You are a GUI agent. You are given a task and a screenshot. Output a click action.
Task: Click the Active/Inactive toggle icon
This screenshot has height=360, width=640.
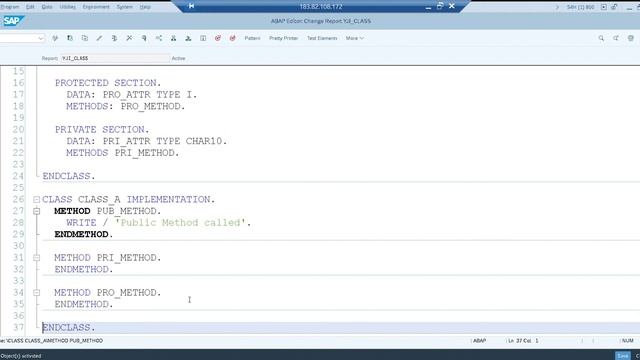pos(70,38)
